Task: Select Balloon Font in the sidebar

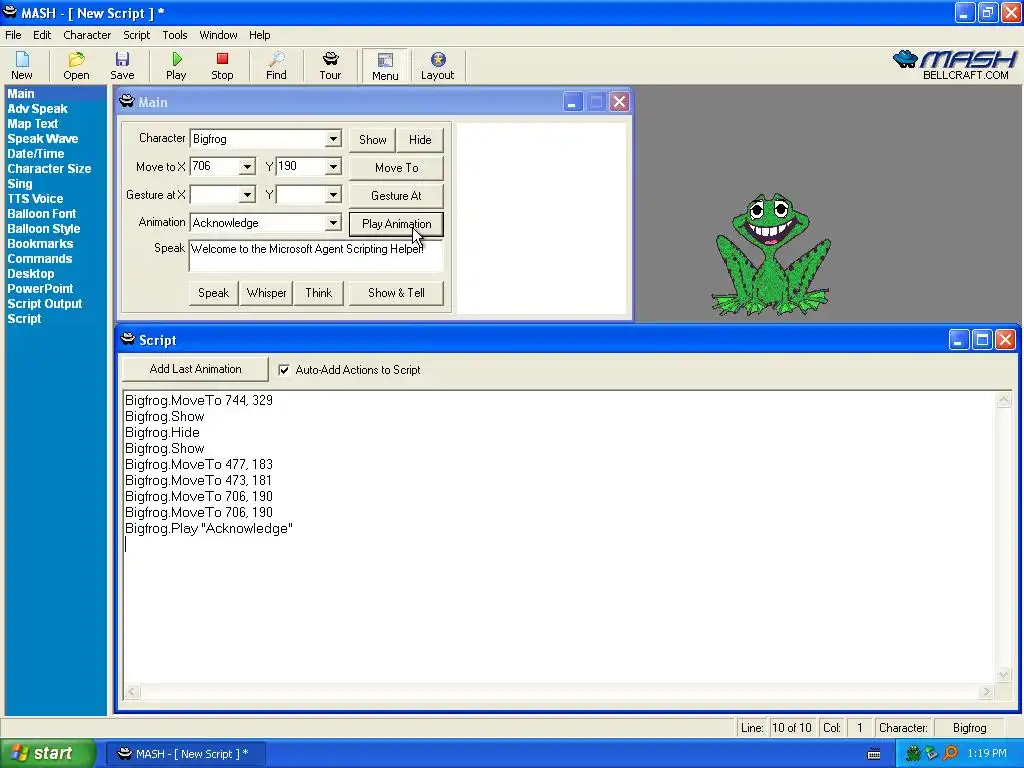Action: click(42, 214)
